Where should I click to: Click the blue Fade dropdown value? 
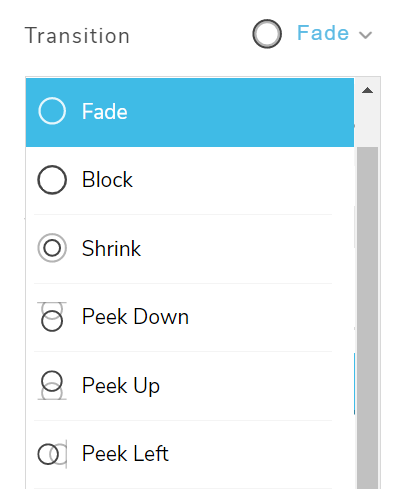pos(323,33)
